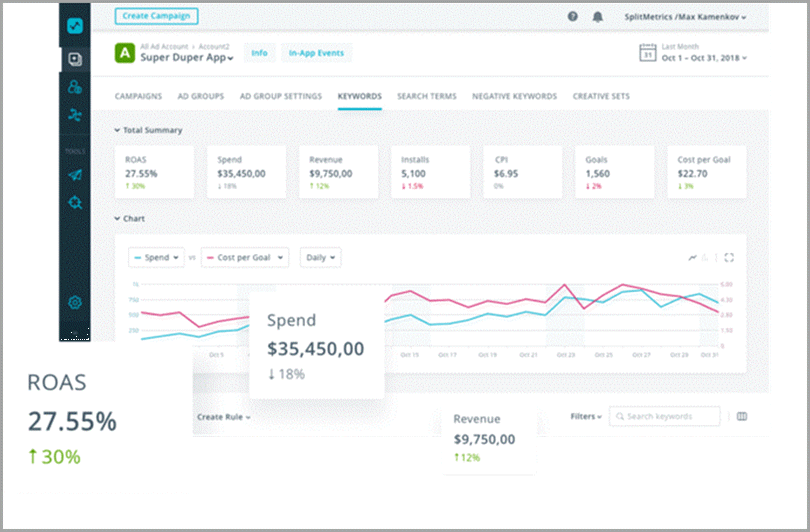Click the green Super Duper App icon

pos(125,54)
